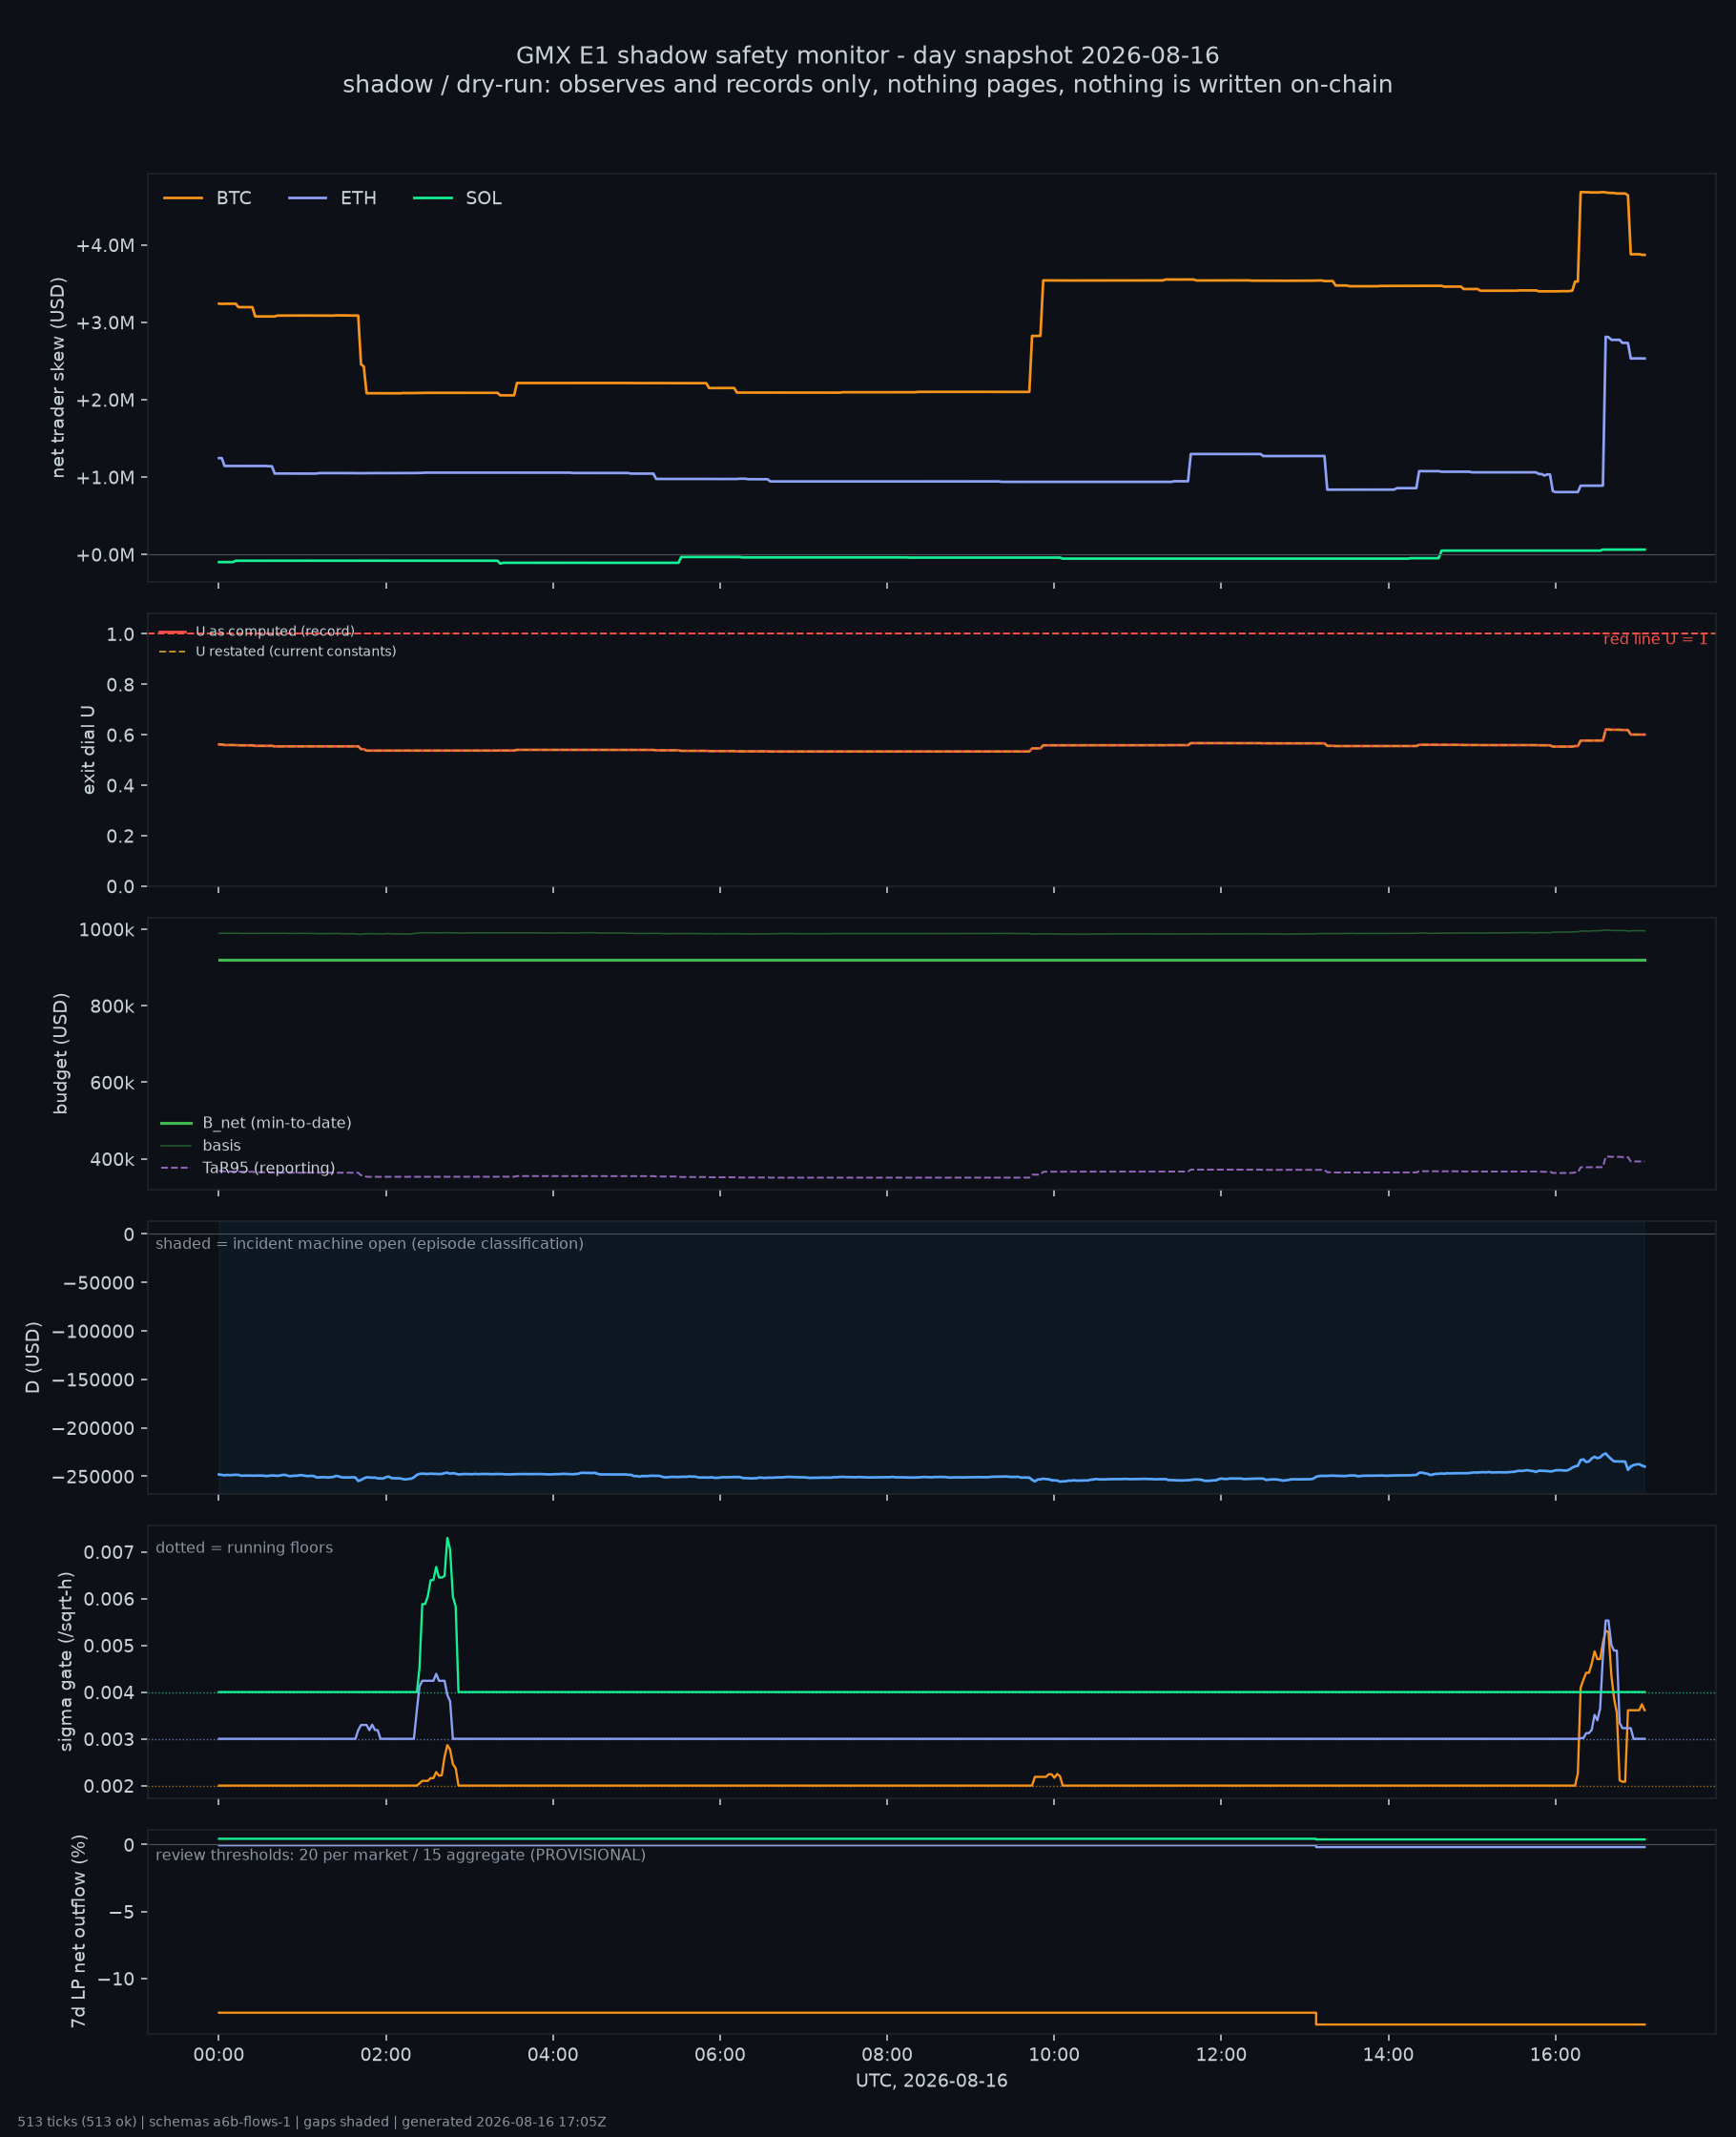Click the "600k" budget axis tick
Image resolution: width=1736 pixels, height=2137 pixels.
112,1083
